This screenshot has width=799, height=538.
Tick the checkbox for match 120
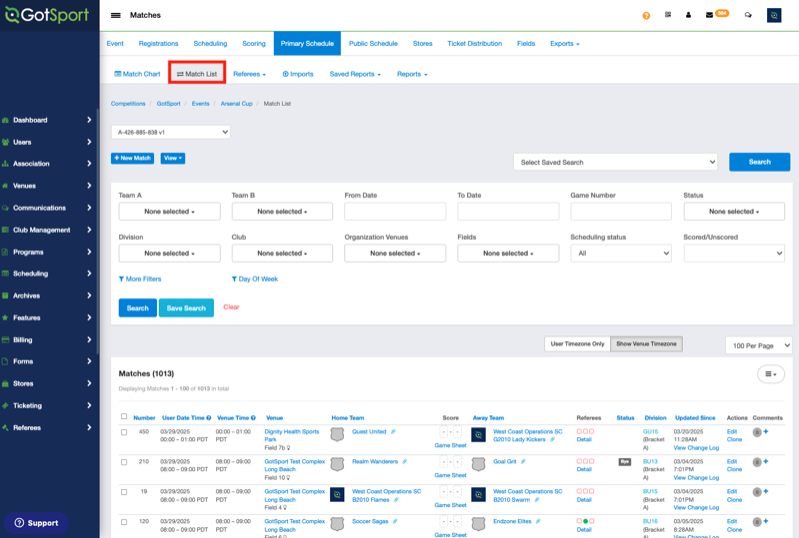pos(124,522)
